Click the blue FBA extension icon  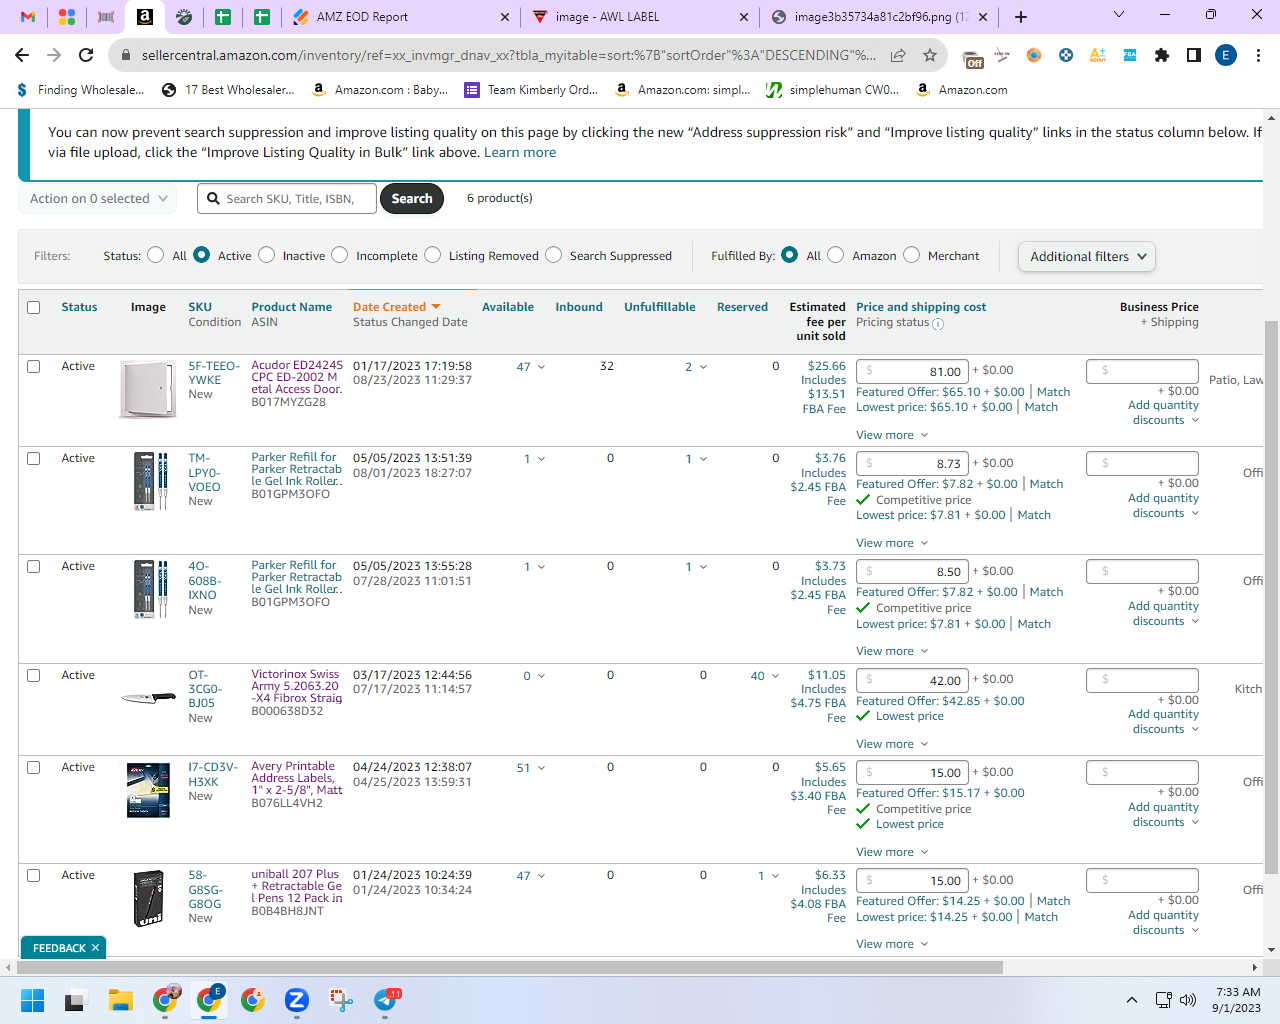(x=1130, y=55)
